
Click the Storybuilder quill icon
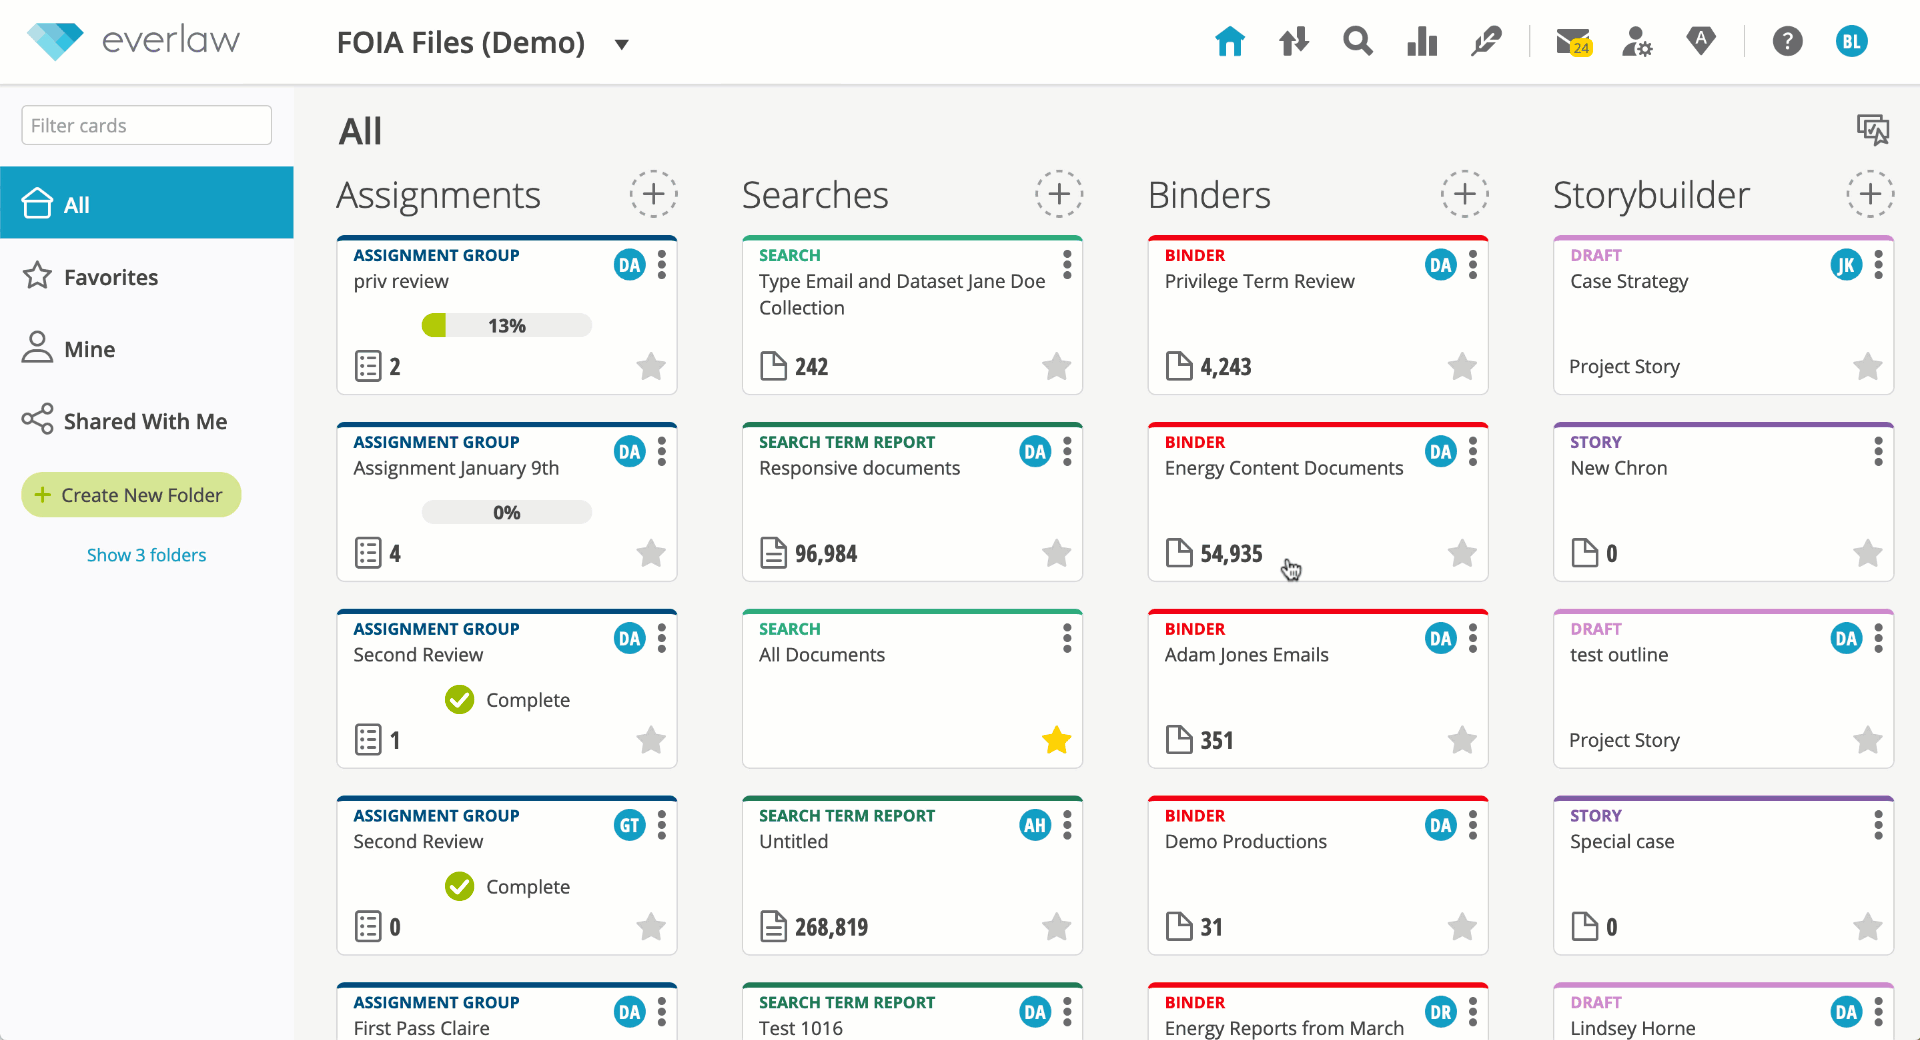(1485, 41)
